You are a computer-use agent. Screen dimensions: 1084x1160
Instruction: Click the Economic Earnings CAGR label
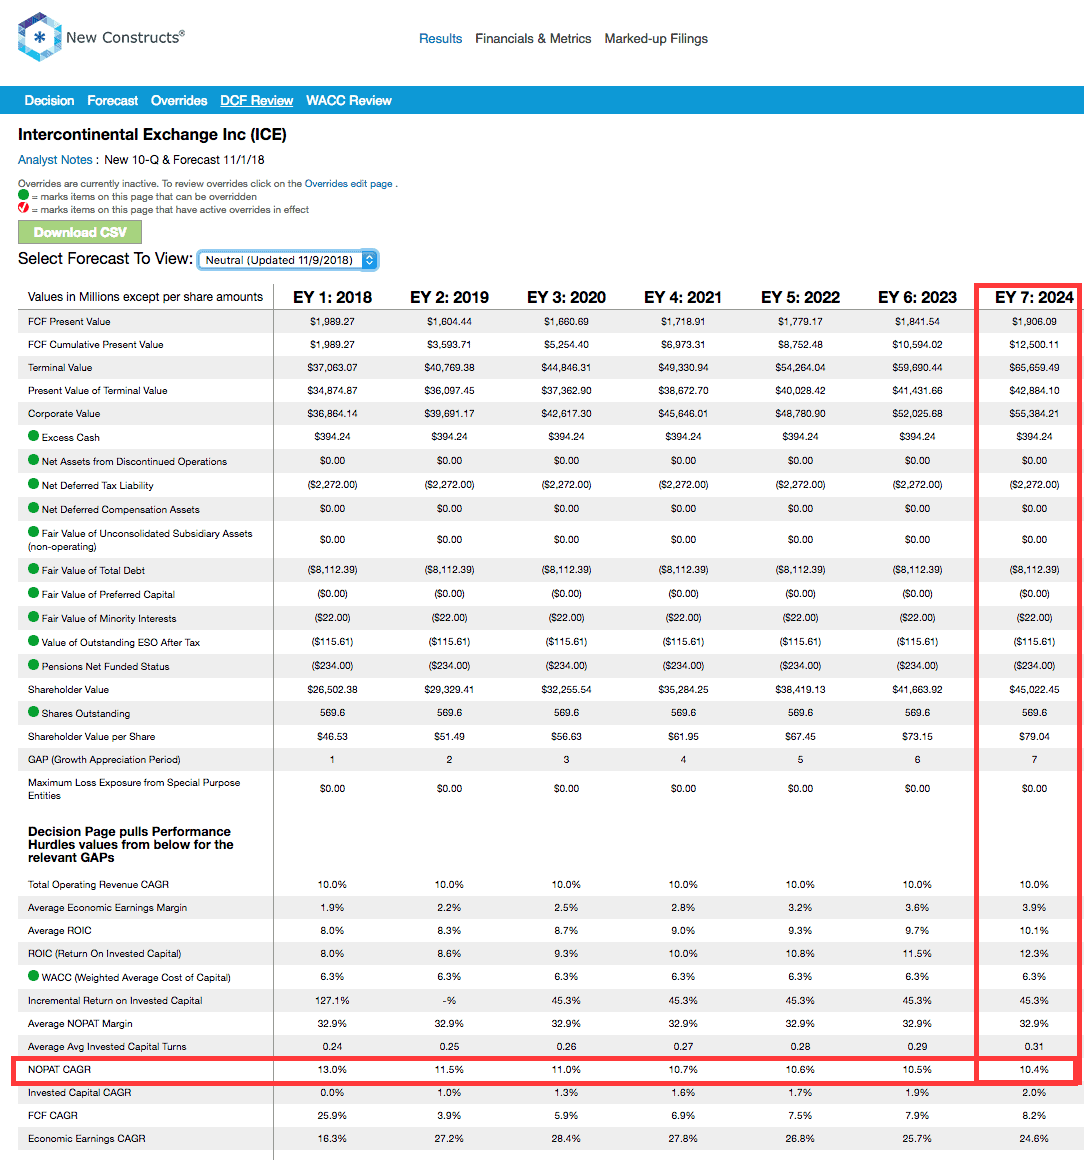tap(87, 1139)
